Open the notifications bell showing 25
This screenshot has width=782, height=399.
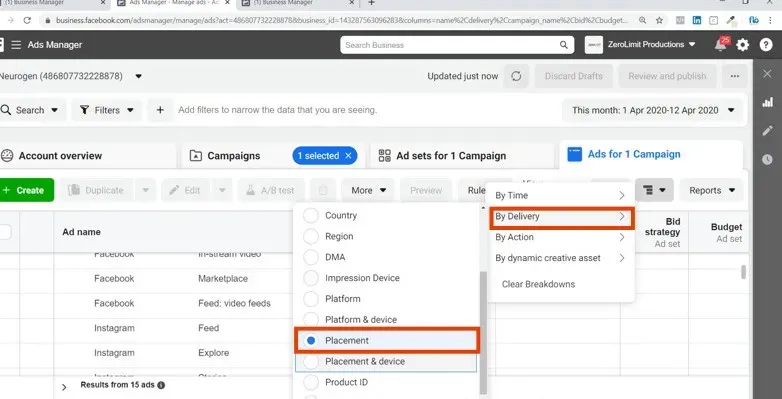pos(721,44)
